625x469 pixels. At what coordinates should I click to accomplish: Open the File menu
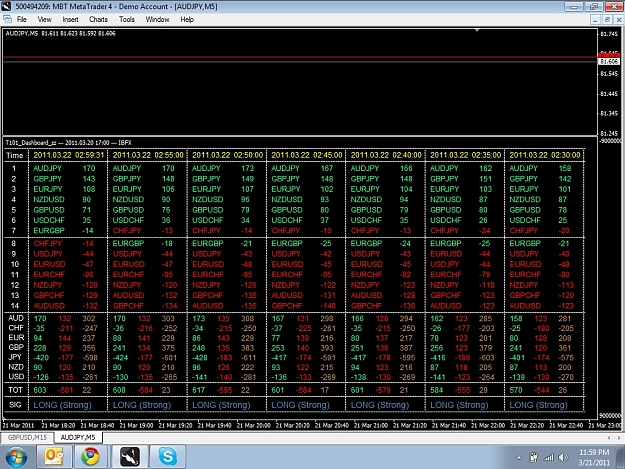point(22,20)
